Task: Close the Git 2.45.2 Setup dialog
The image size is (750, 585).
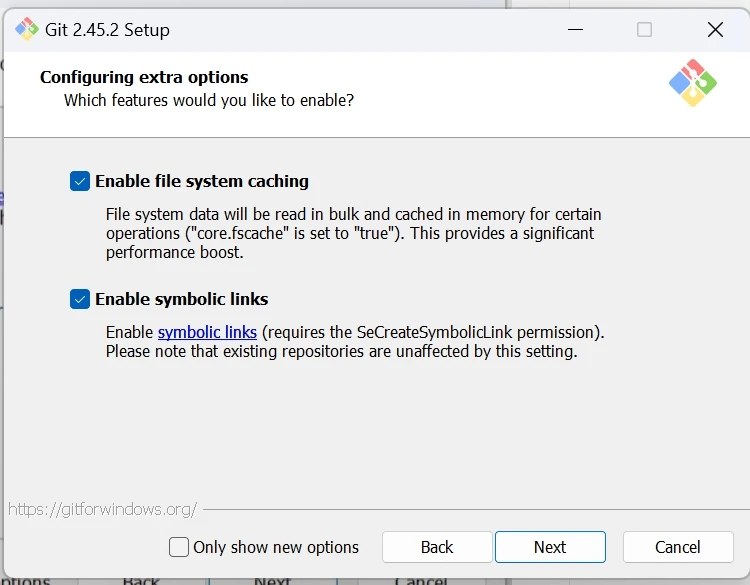Action: pyautogui.click(x=715, y=30)
